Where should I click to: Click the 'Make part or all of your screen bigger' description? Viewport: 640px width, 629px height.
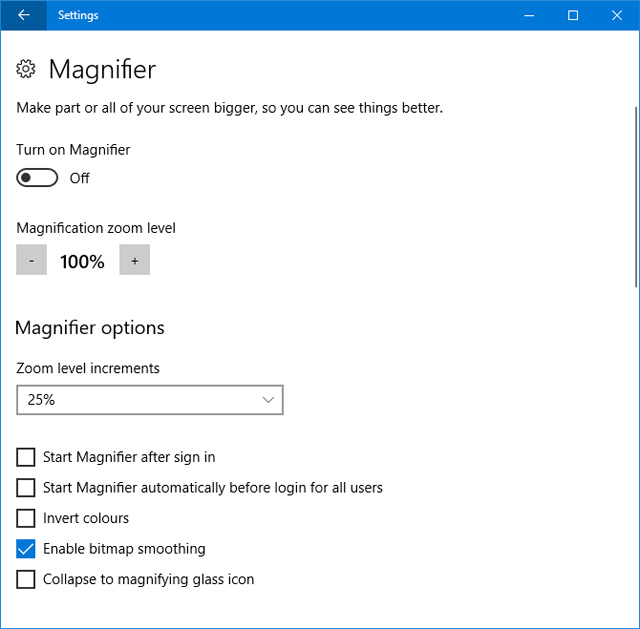(x=229, y=108)
